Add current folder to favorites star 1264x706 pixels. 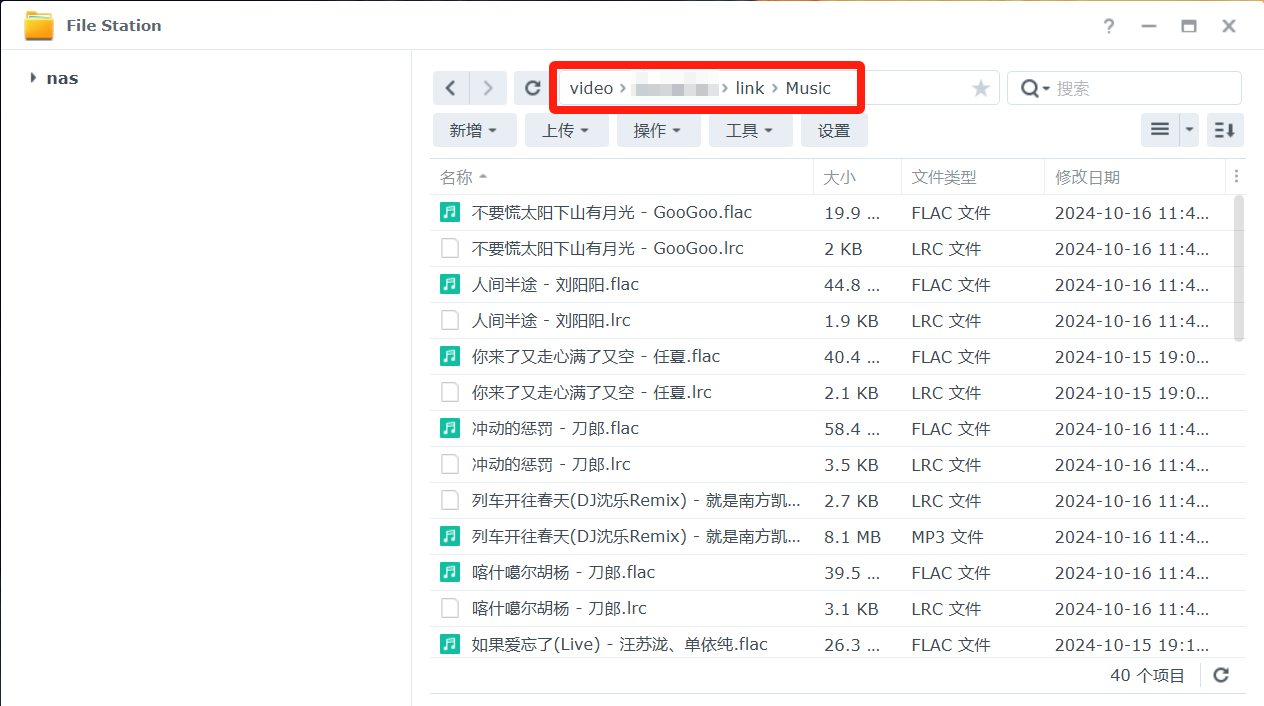(x=981, y=88)
